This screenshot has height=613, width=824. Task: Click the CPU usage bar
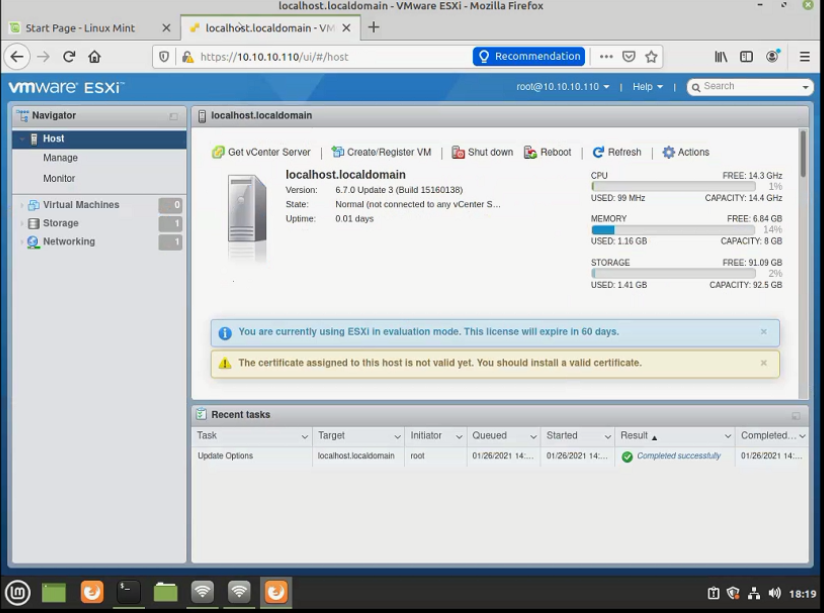(673, 187)
